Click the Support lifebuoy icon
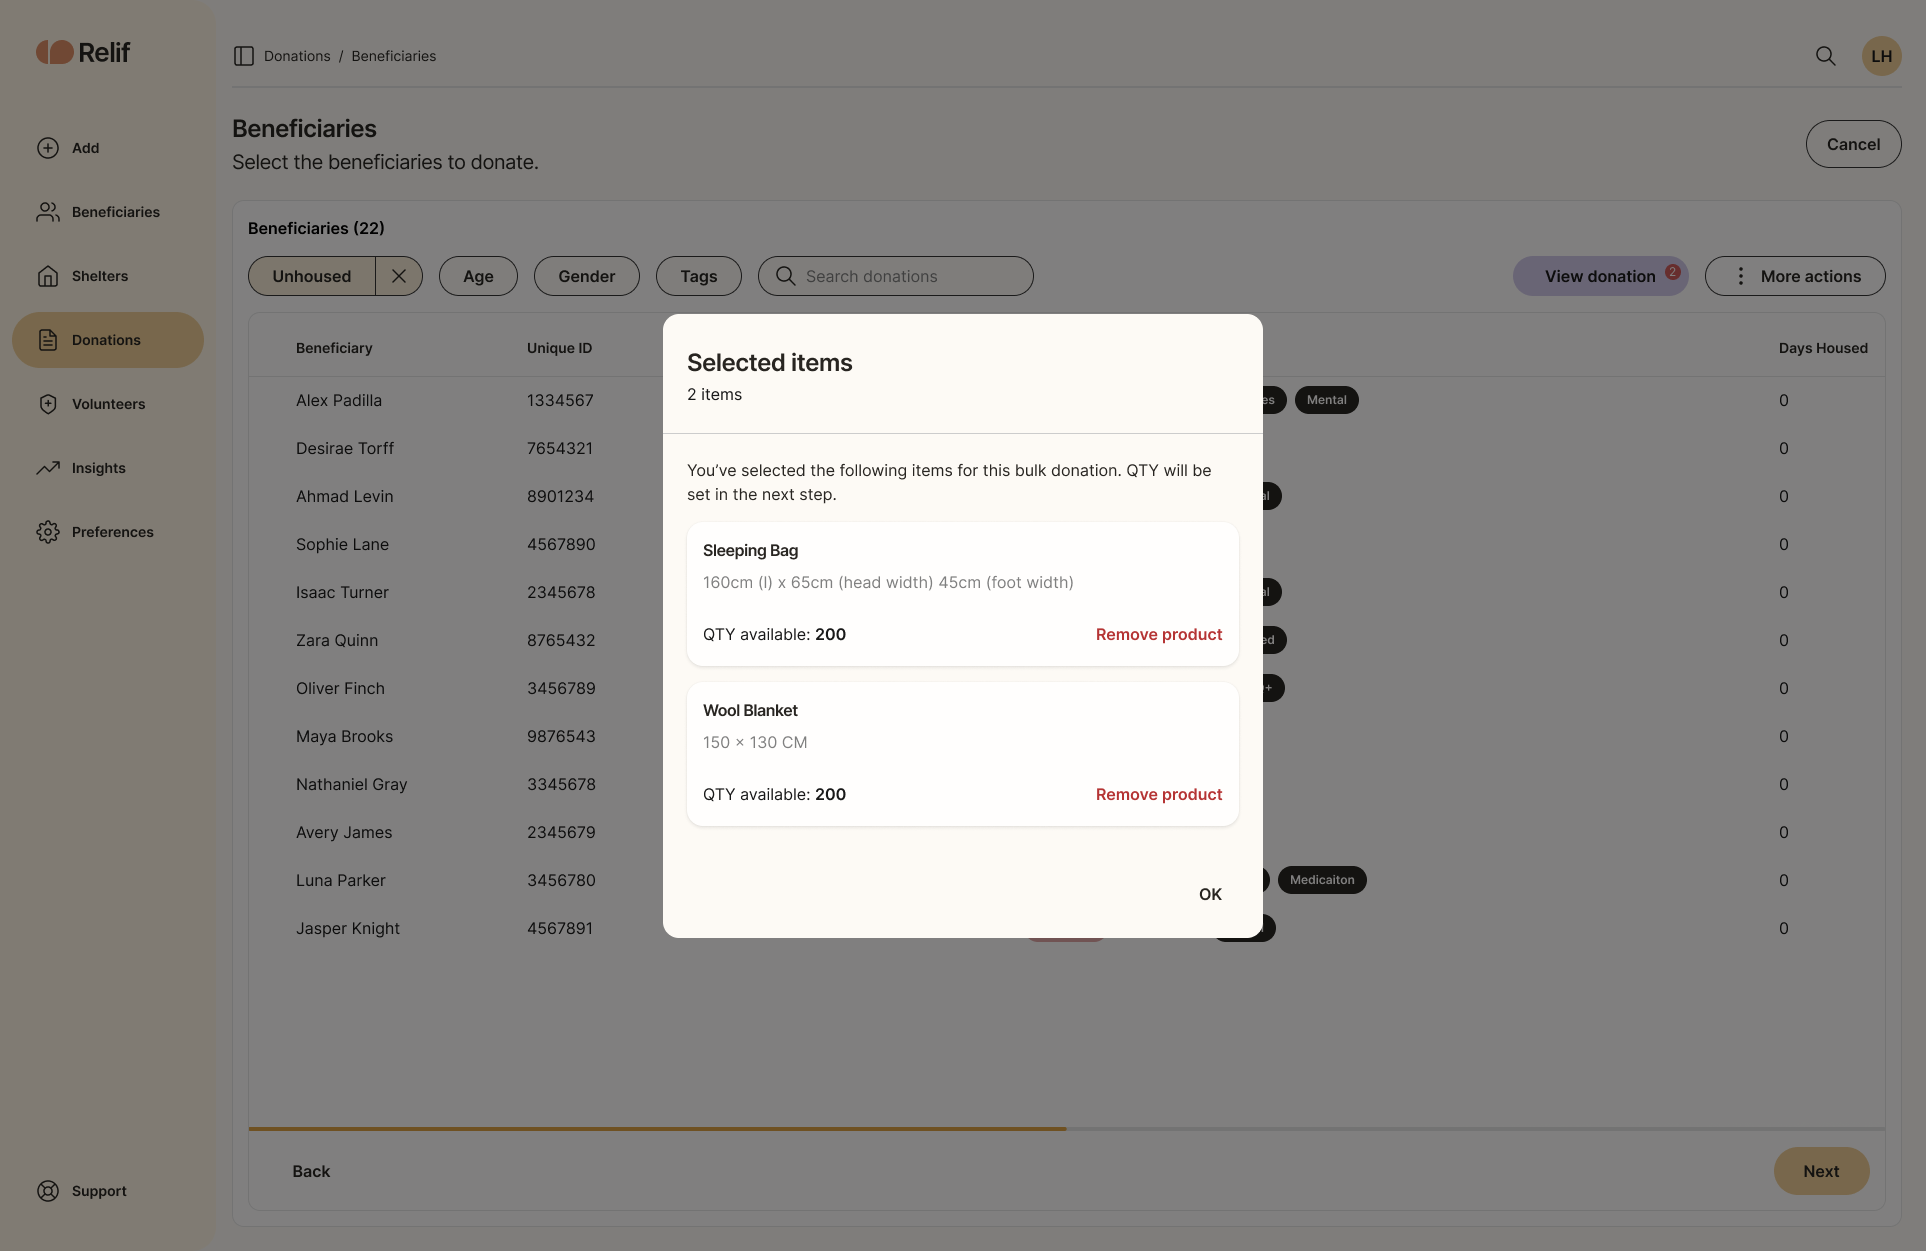The width and height of the screenshot is (1926, 1251). pos(48,1191)
